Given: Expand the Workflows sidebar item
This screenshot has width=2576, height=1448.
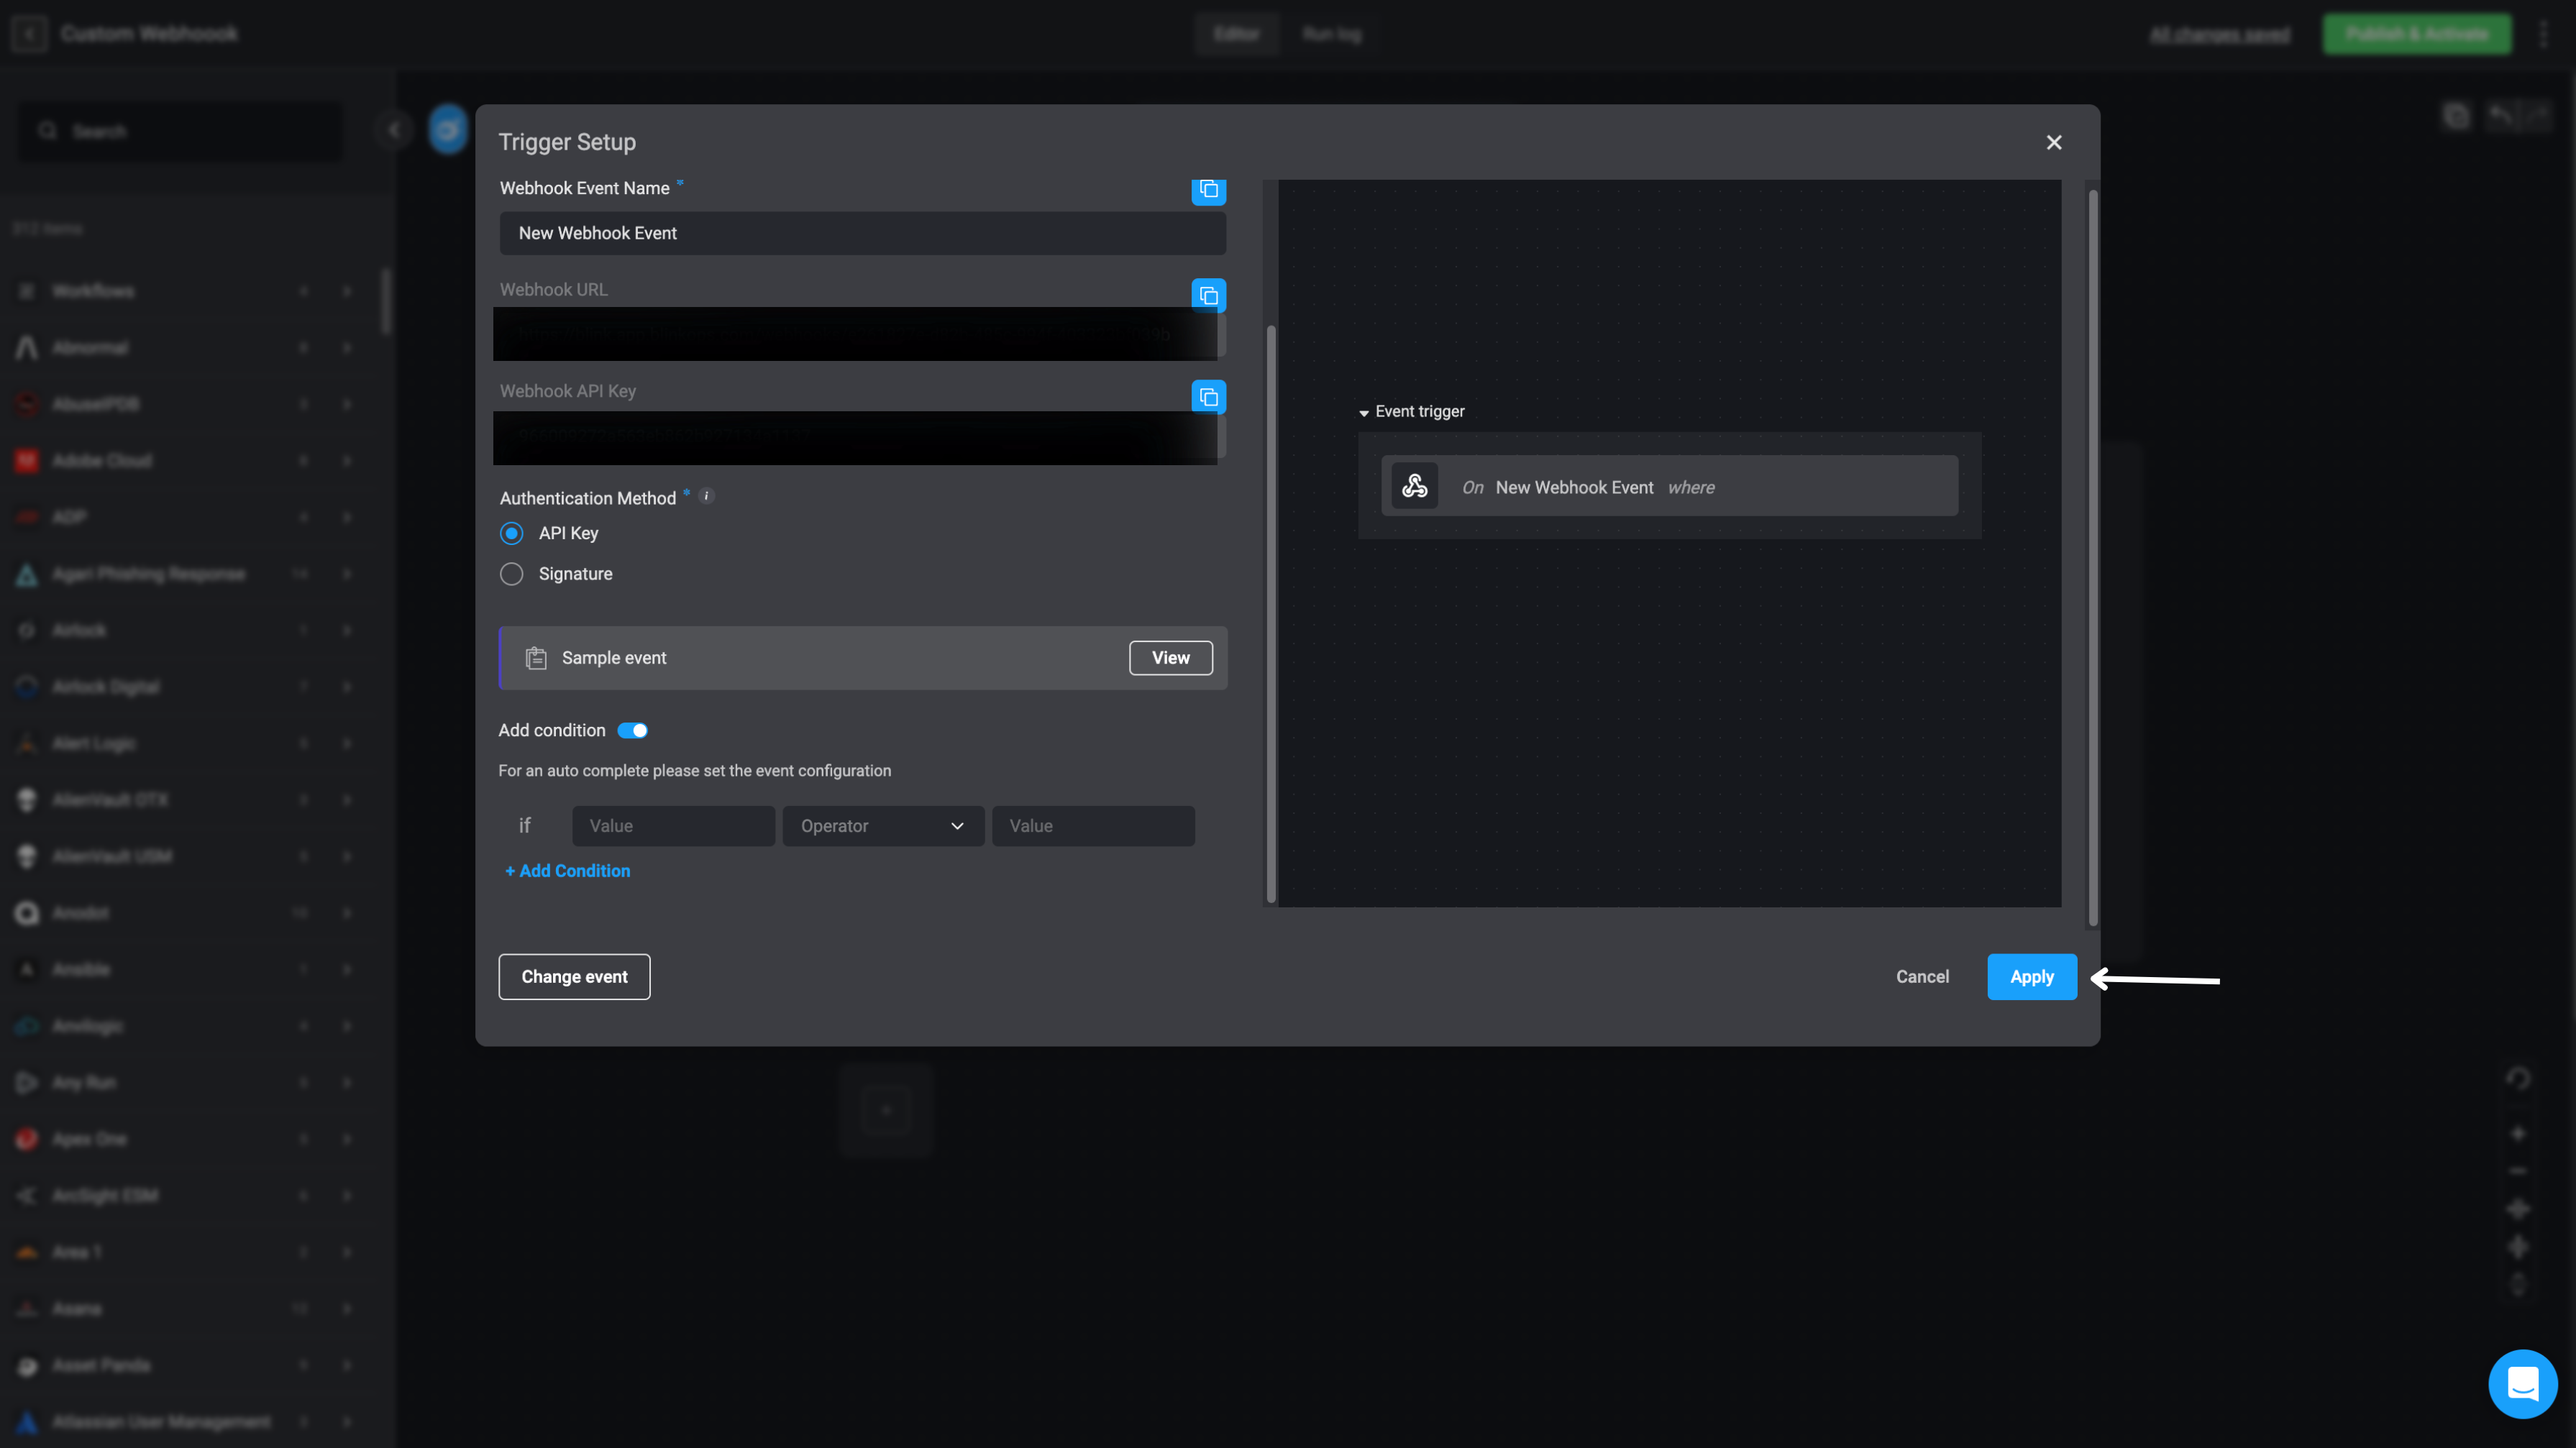Looking at the screenshot, I should coord(347,291).
